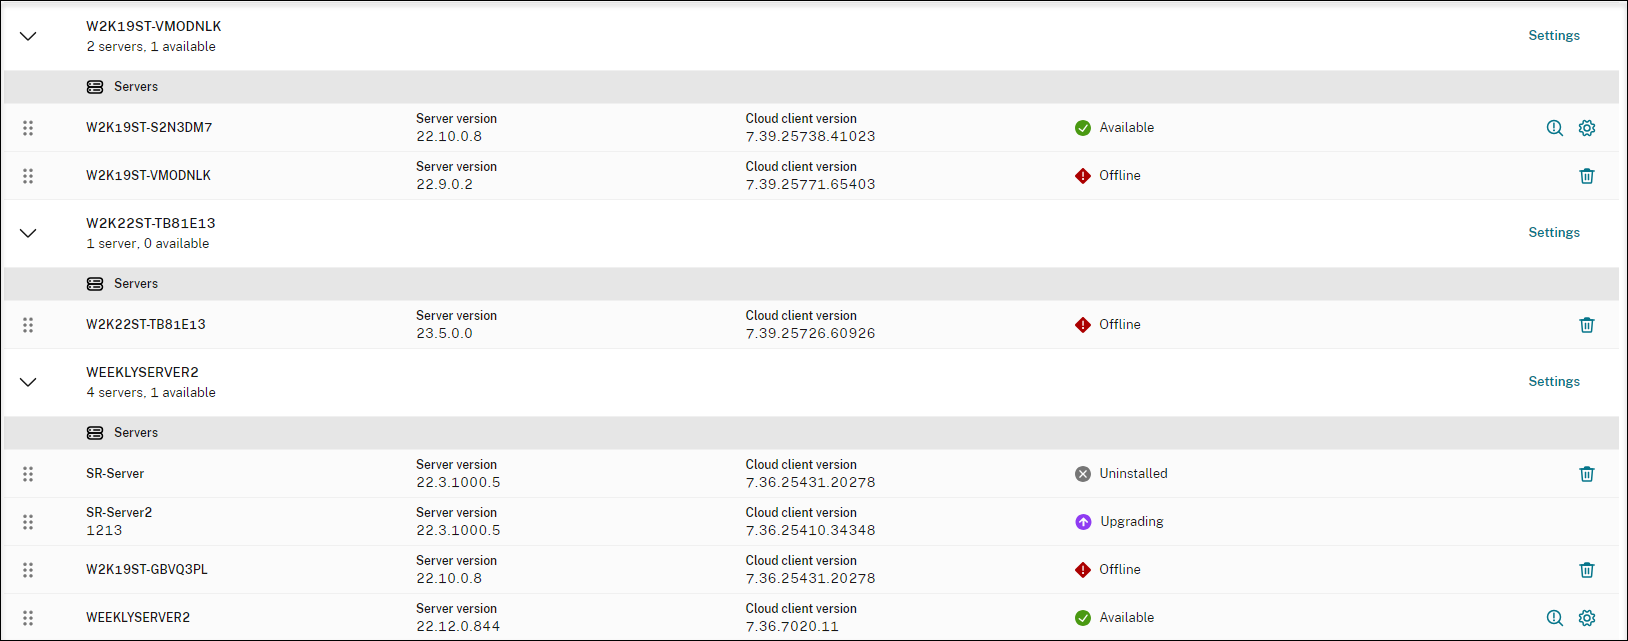Viewport: 1628px width, 641px height.
Task: Delete the offline W2K19ST-VMODNLK server
Action: [x=1587, y=176]
